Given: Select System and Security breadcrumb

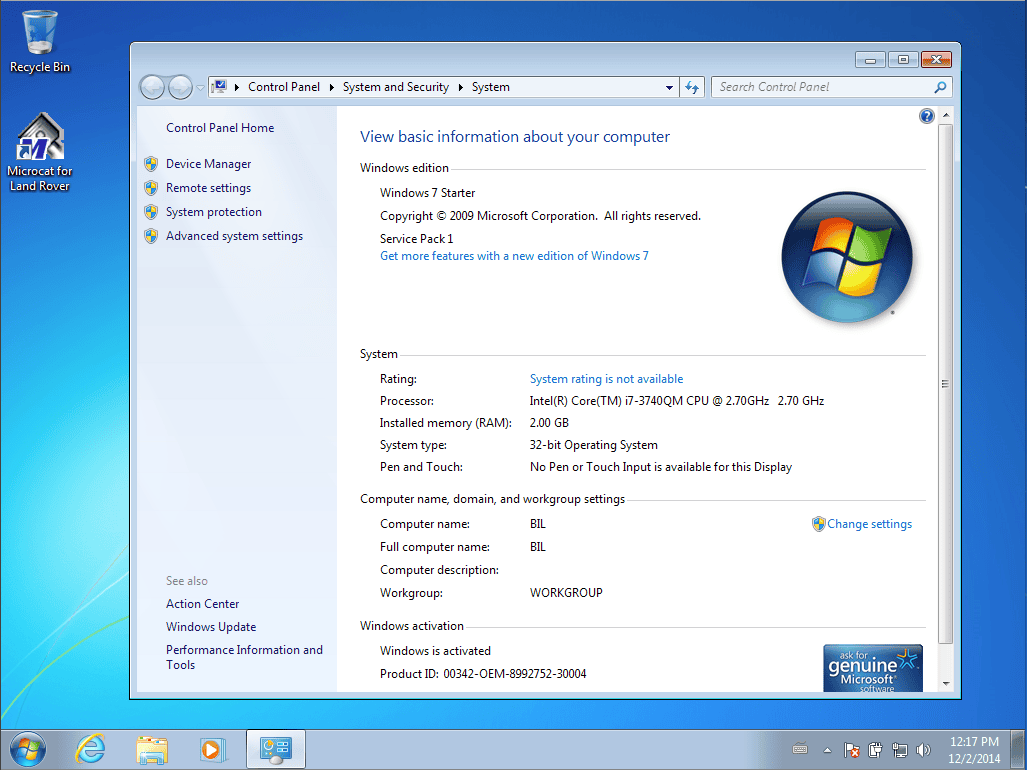Looking at the screenshot, I should tap(396, 87).
